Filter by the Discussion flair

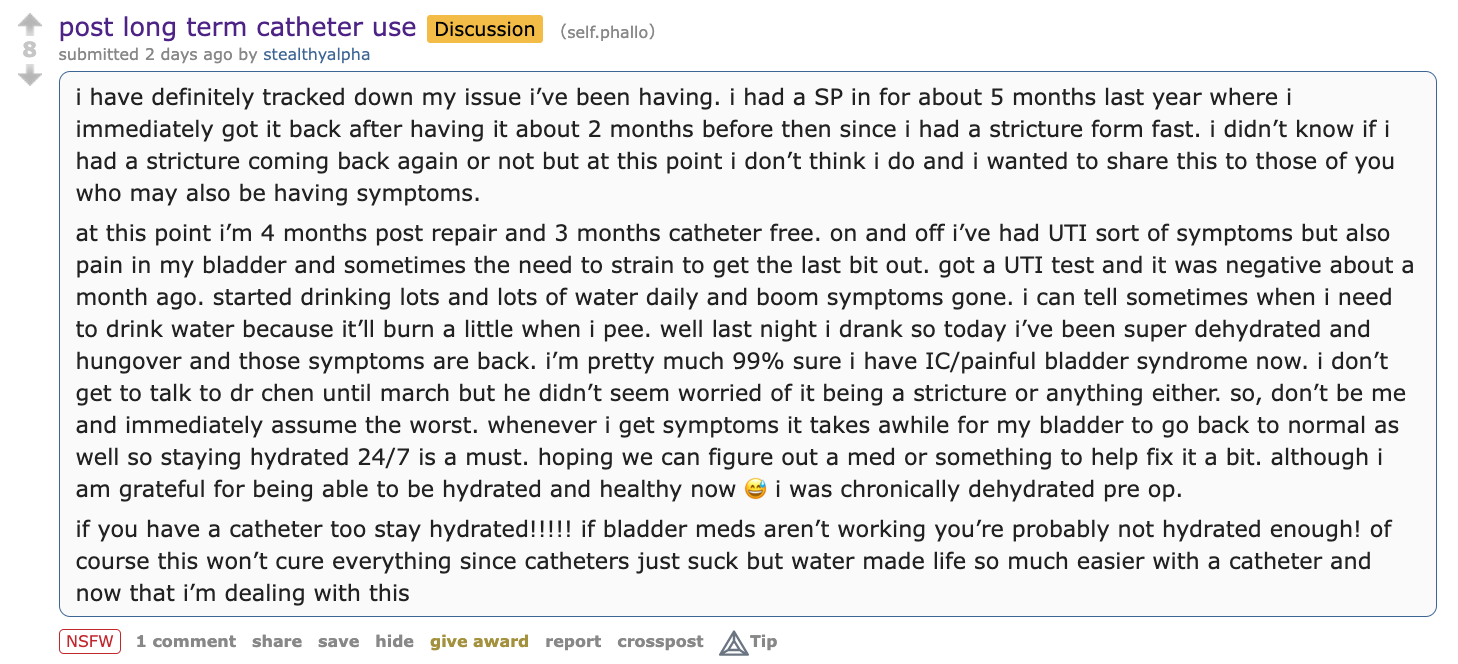(485, 29)
